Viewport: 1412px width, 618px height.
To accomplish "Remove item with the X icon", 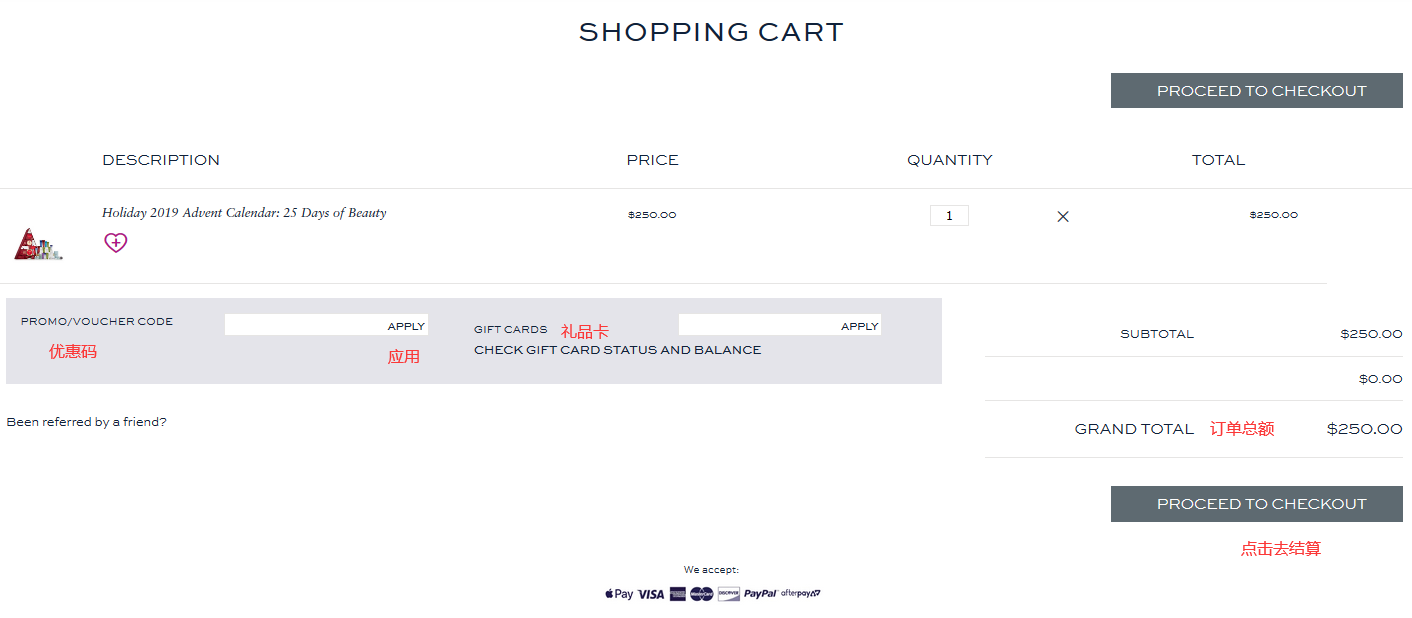I will tap(1063, 216).
